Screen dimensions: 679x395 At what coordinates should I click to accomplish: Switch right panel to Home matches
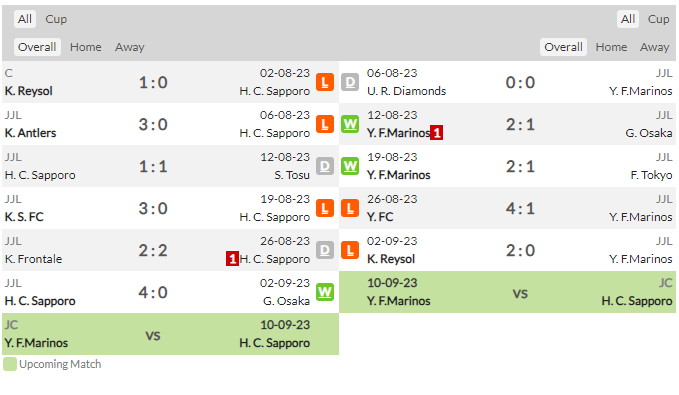coord(611,47)
